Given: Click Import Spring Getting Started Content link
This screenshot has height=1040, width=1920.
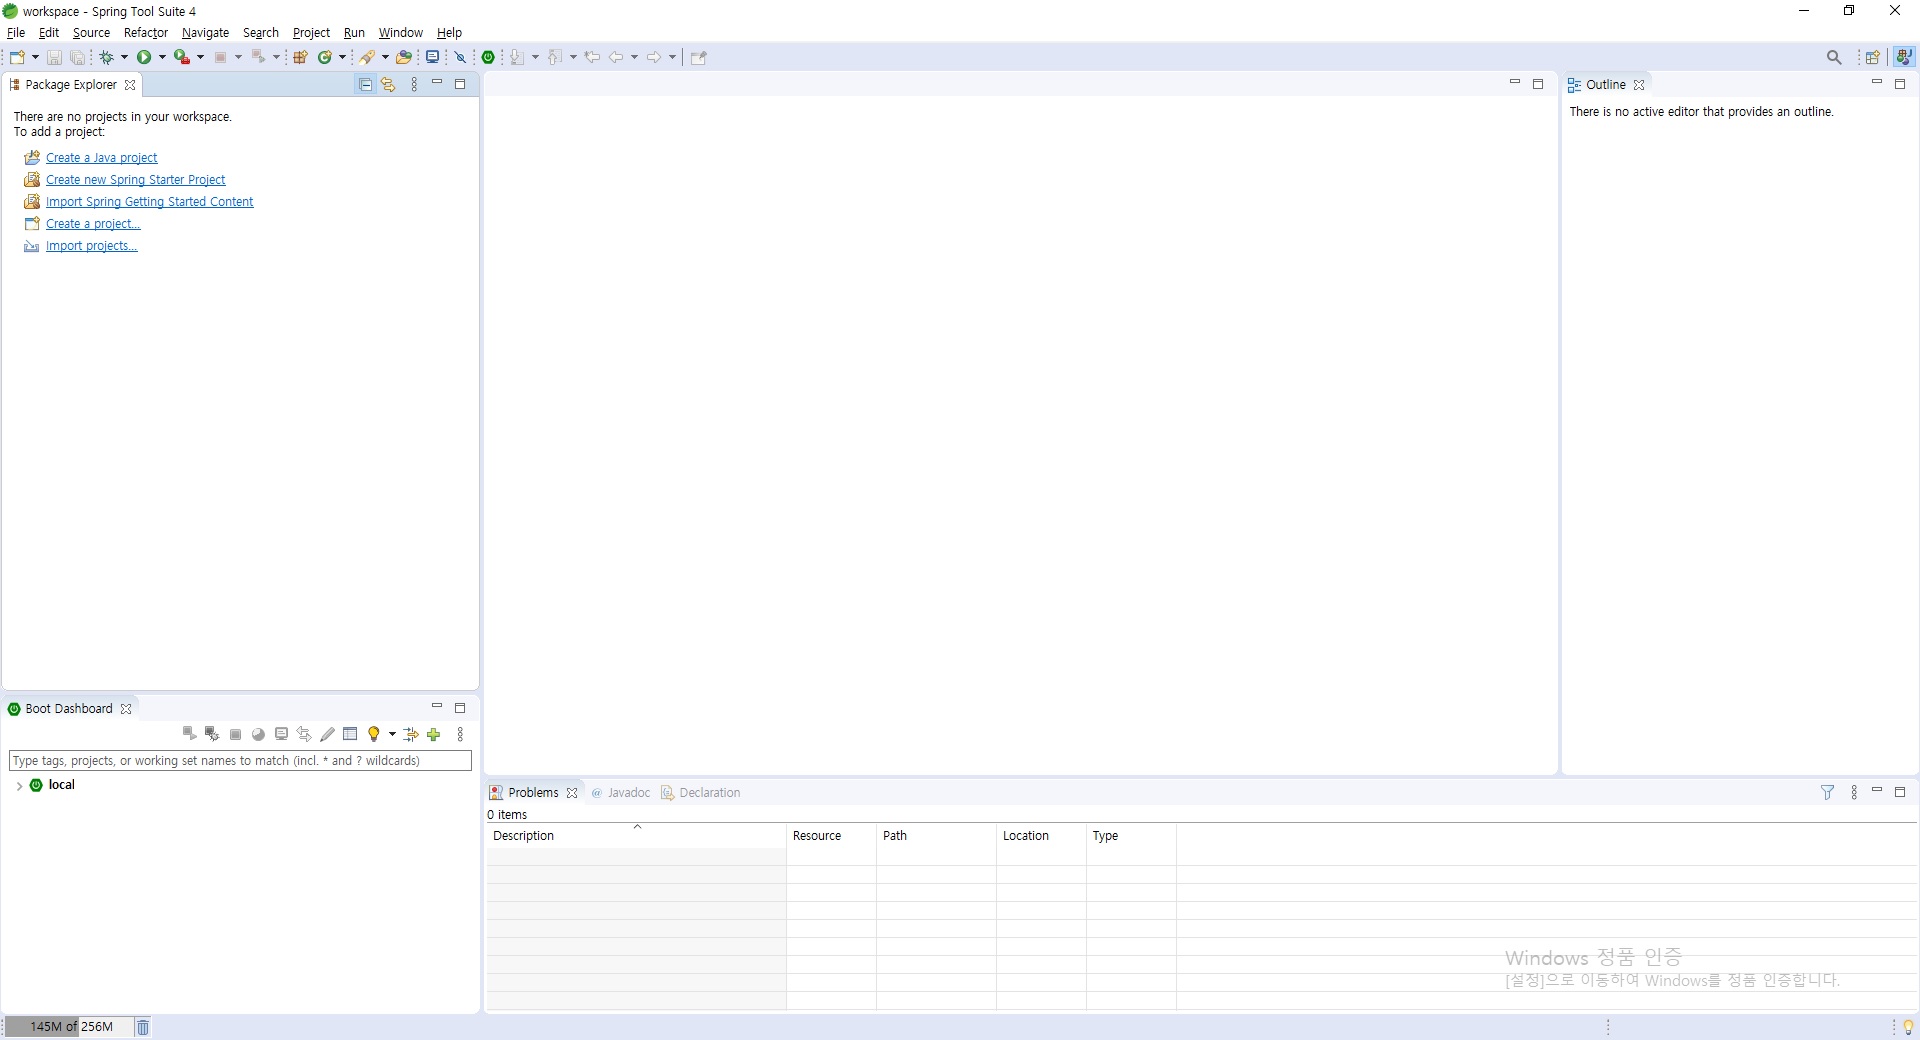Looking at the screenshot, I should (x=149, y=202).
